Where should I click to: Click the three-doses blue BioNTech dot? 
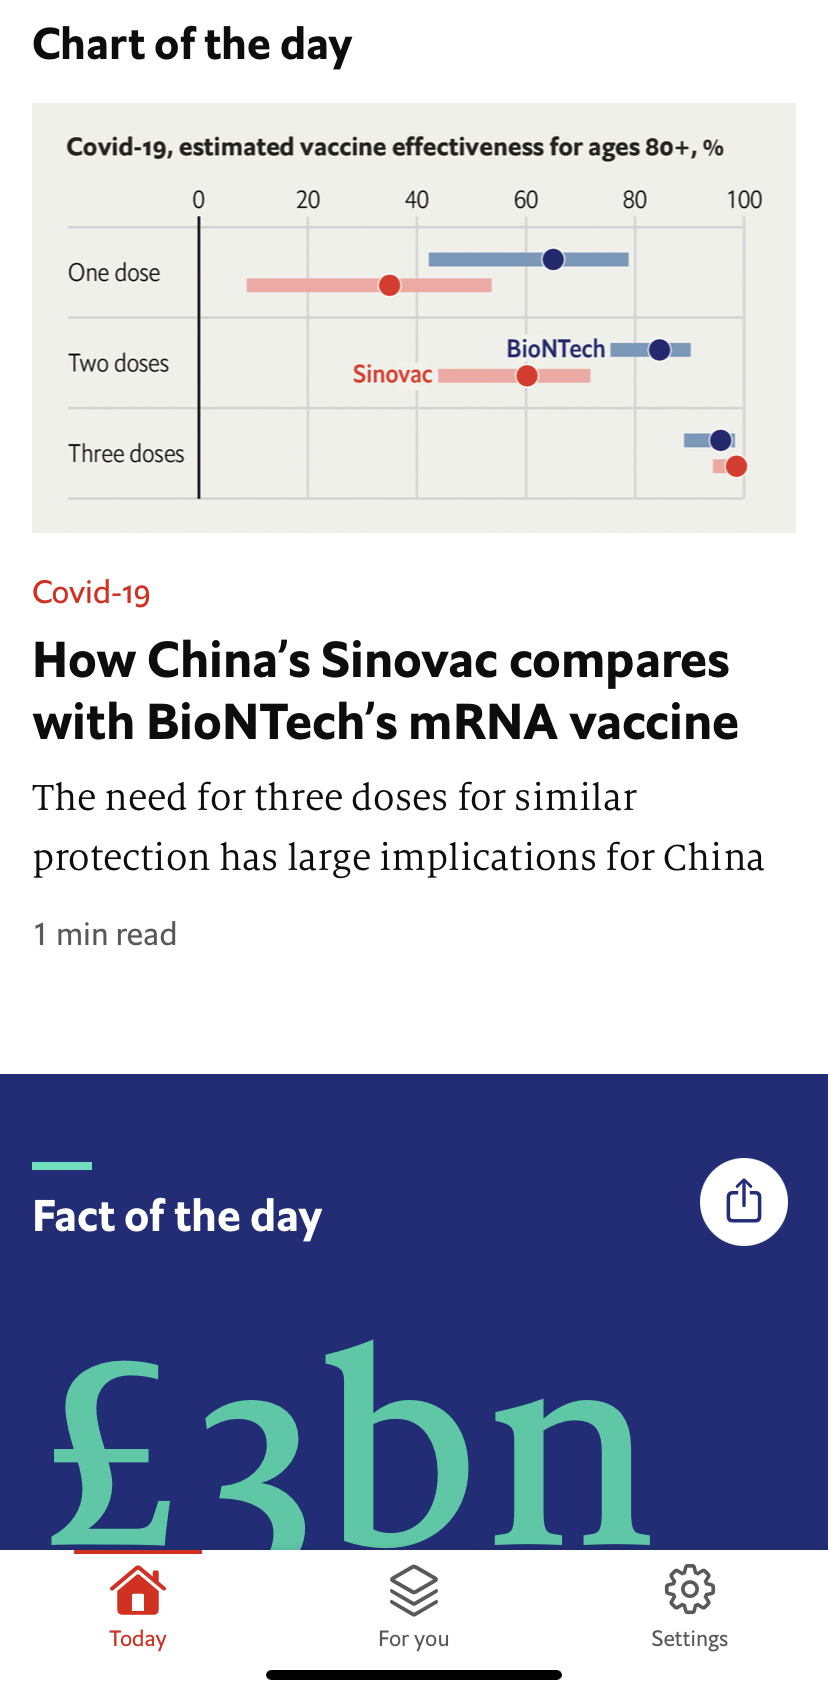click(720, 440)
